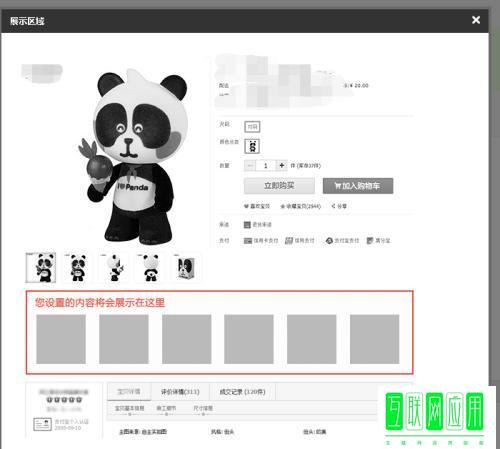The height and width of the screenshot is (449, 500).
Task: Click the first gray placeholder in the red box
Action: point(61,339)
